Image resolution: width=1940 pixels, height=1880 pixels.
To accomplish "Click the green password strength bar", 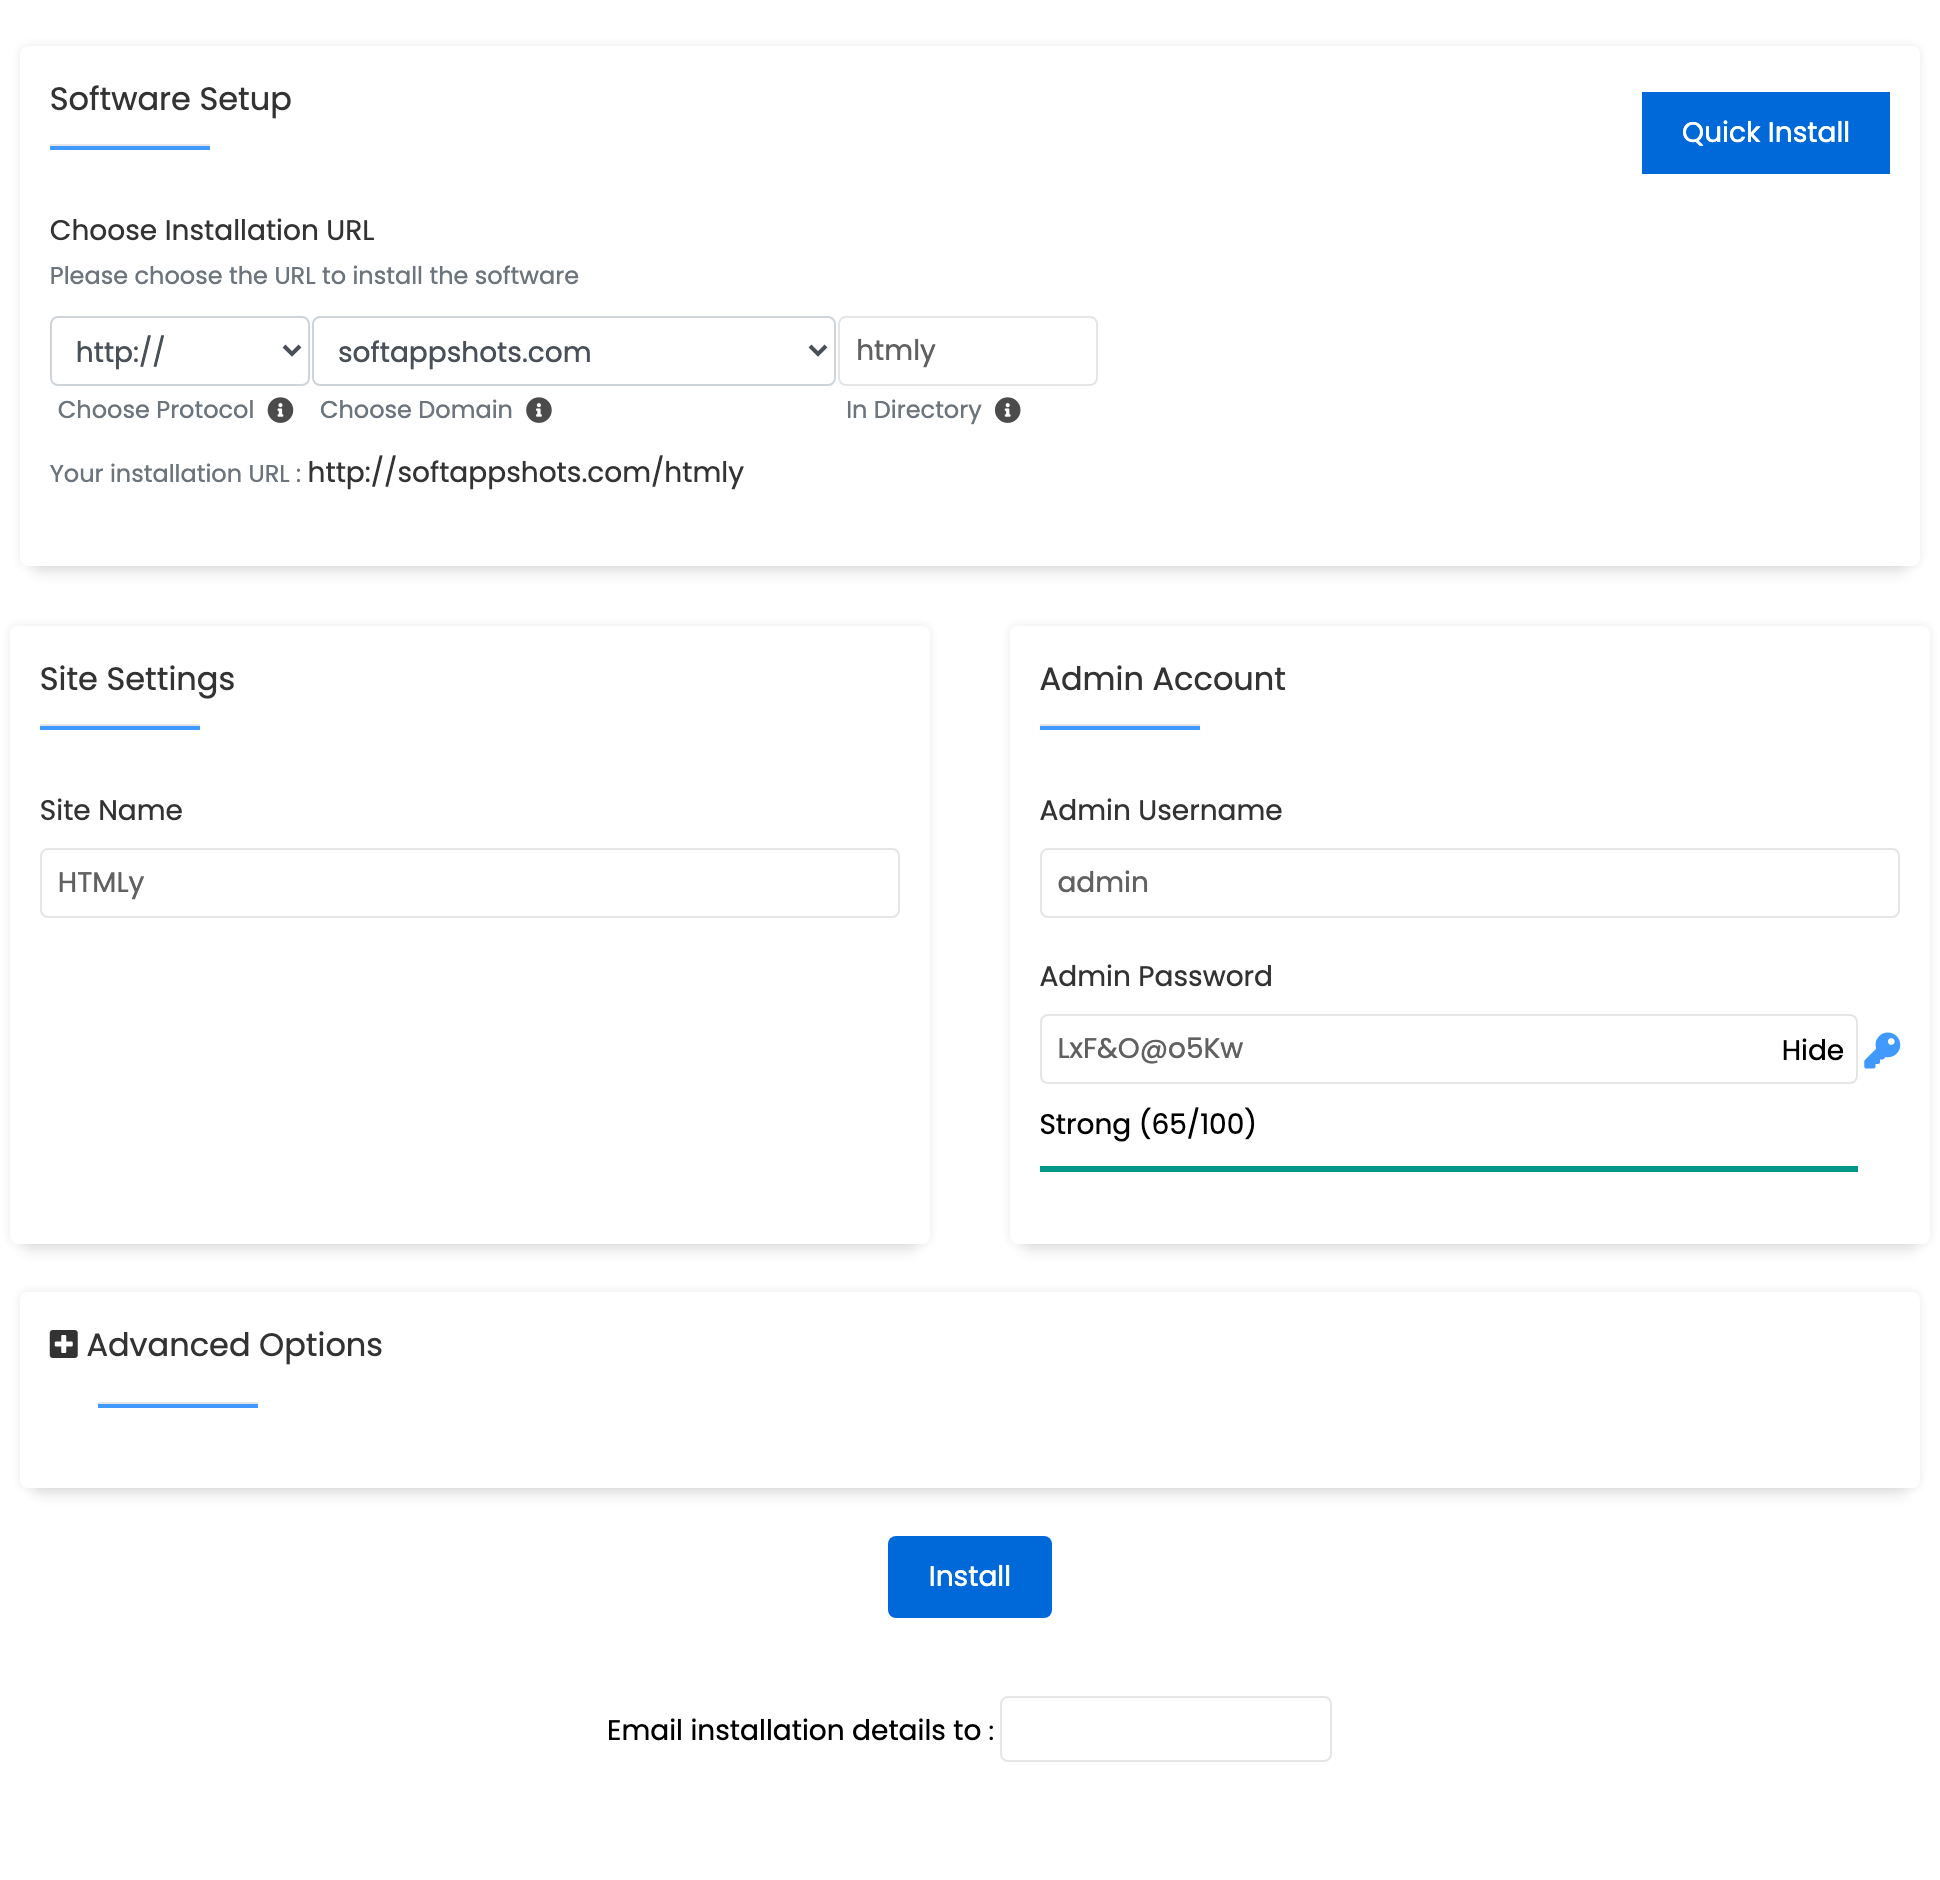I will click(1448, 1166).
